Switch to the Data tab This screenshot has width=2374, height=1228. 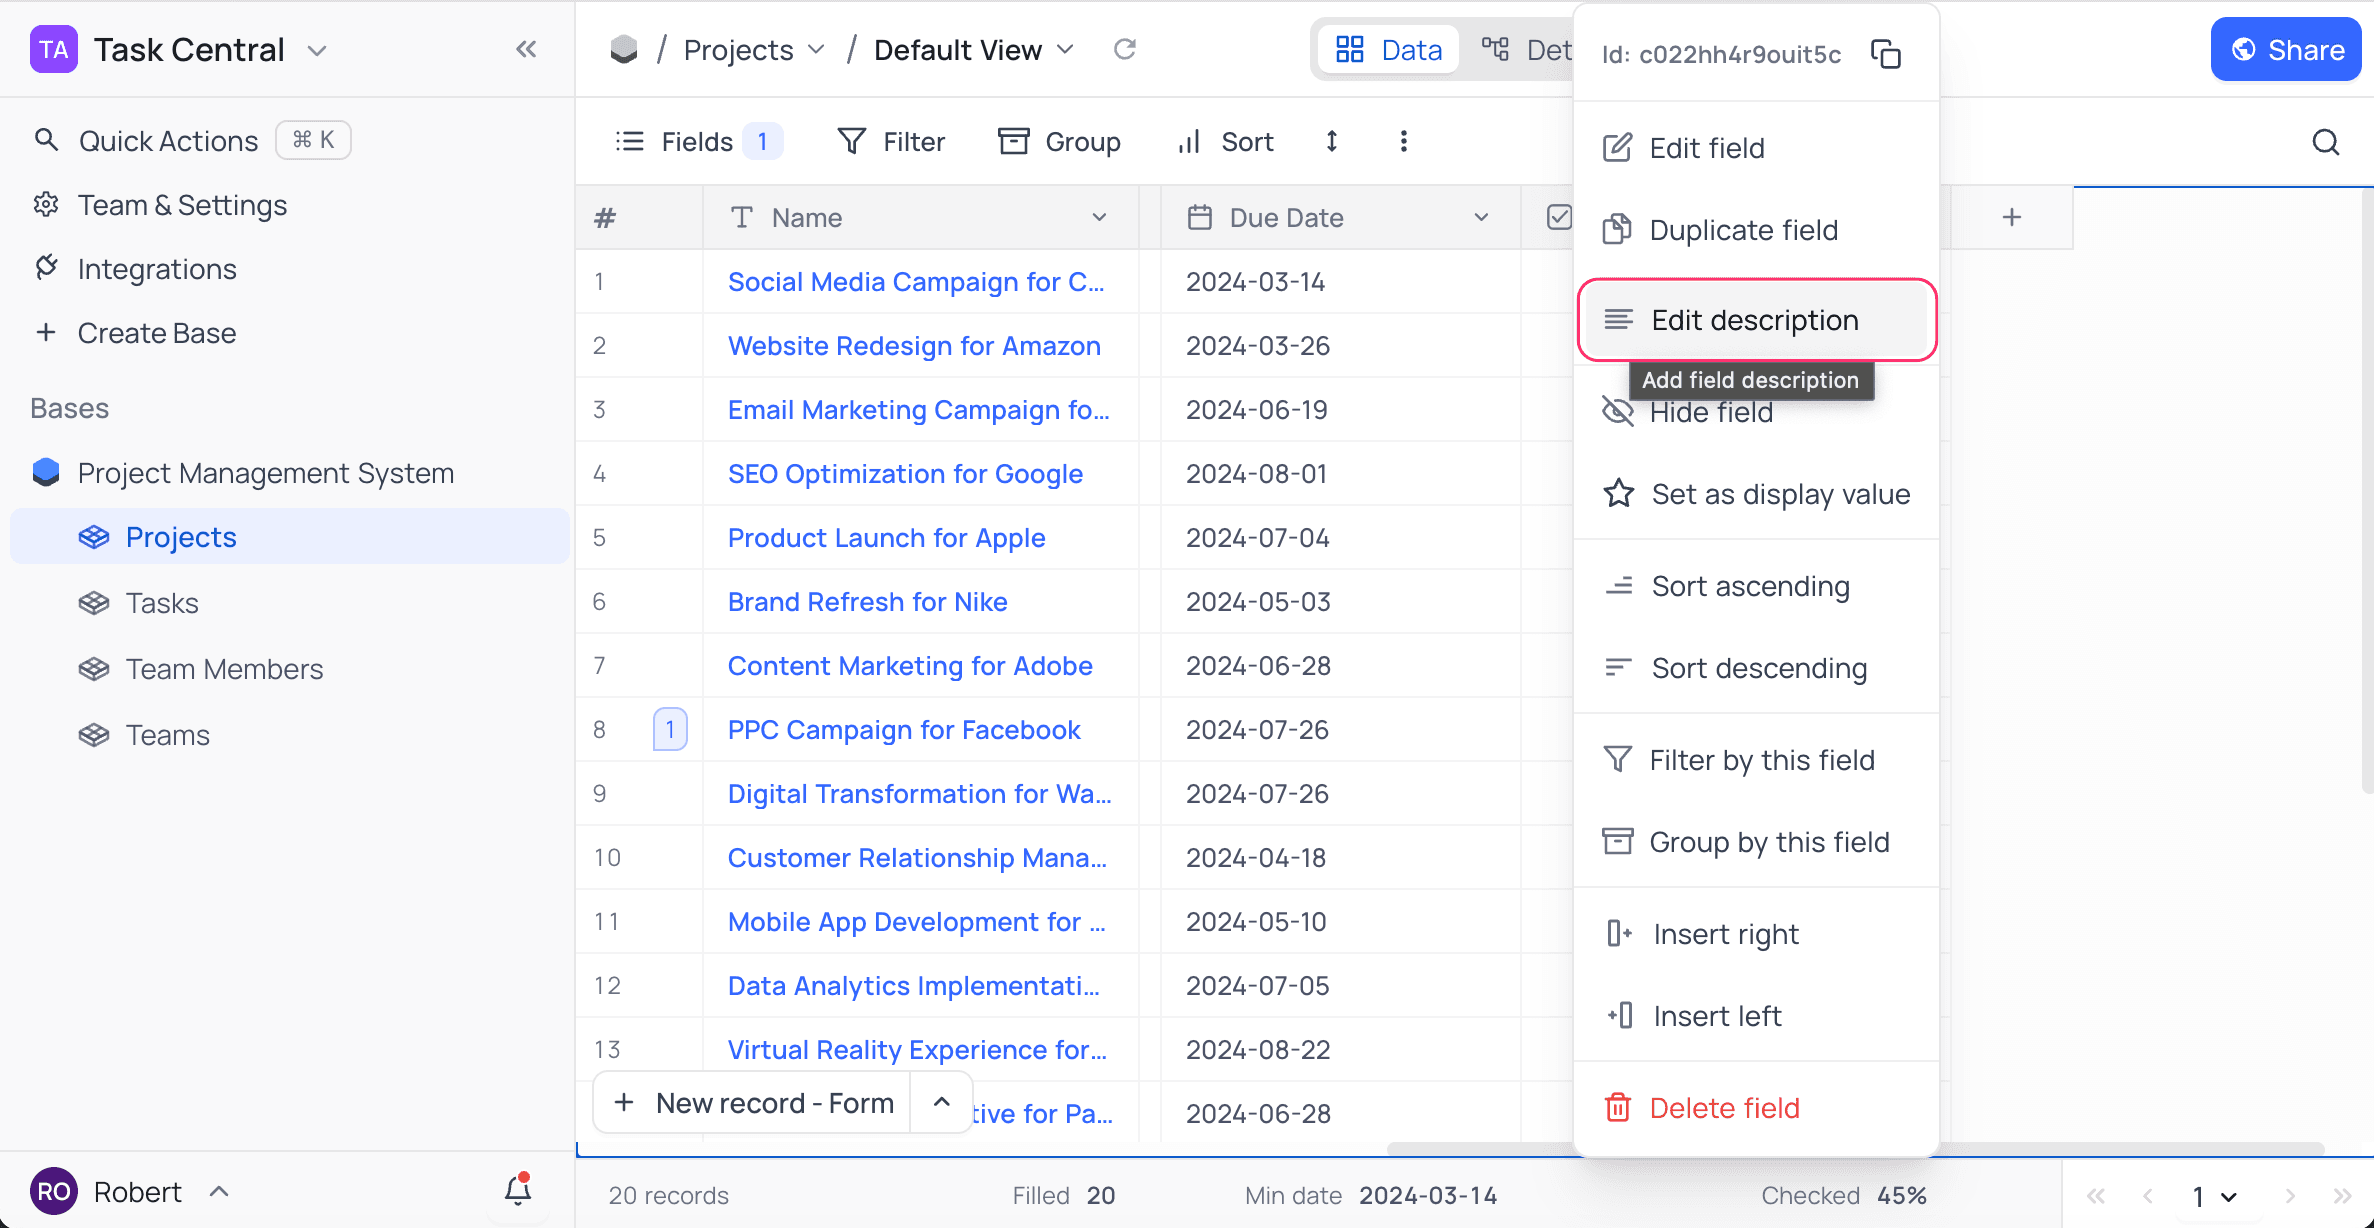coord(1389,50)
